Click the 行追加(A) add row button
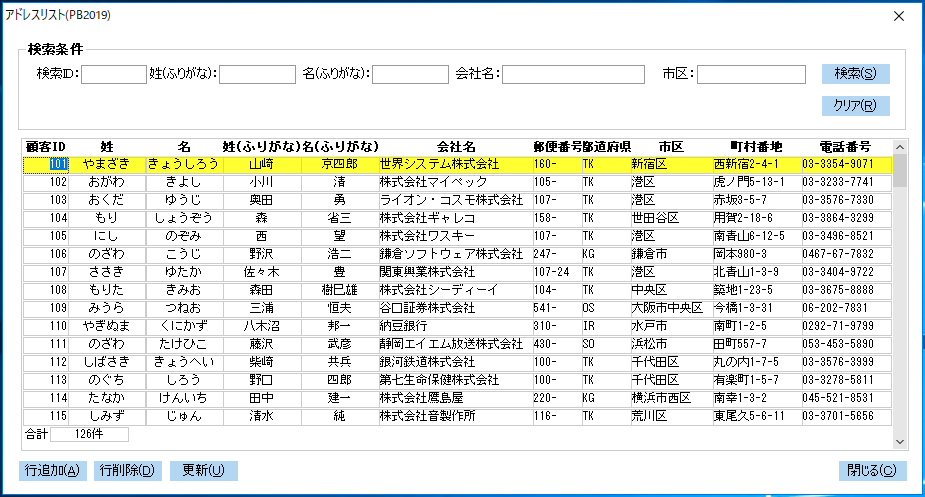Screen dimensions: 925x497 pos(53,470)
